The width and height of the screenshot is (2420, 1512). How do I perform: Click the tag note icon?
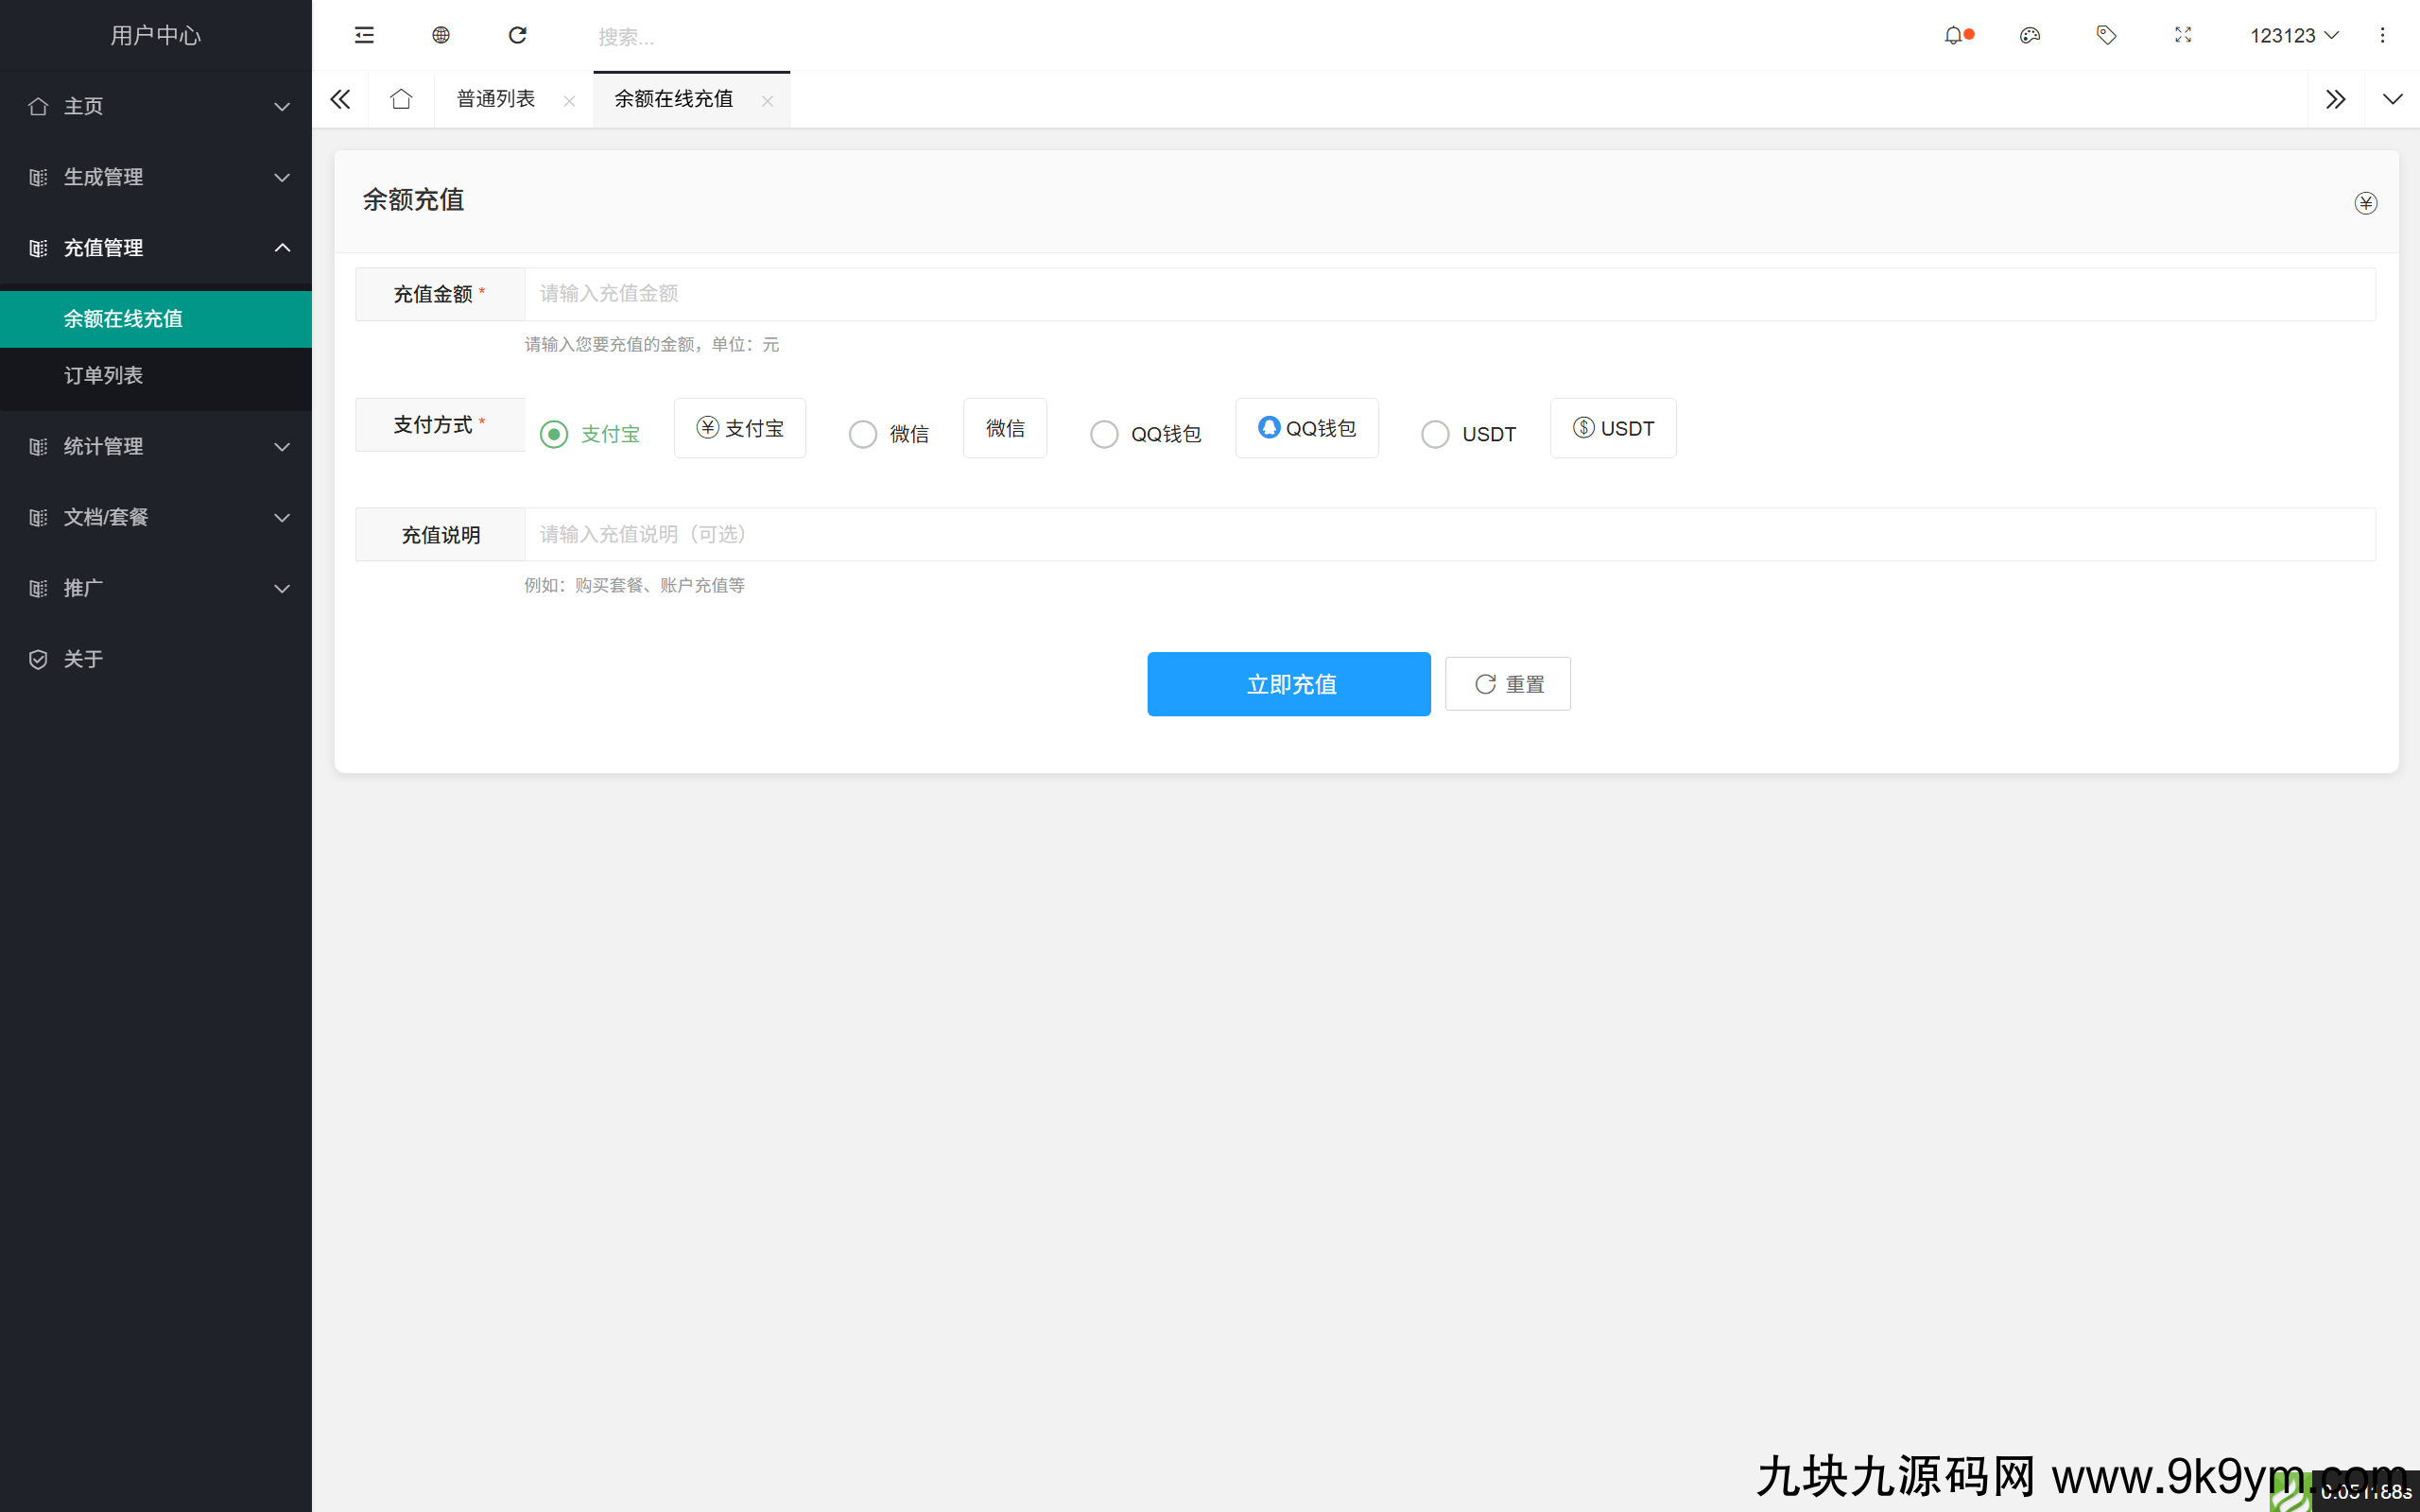2106,36
